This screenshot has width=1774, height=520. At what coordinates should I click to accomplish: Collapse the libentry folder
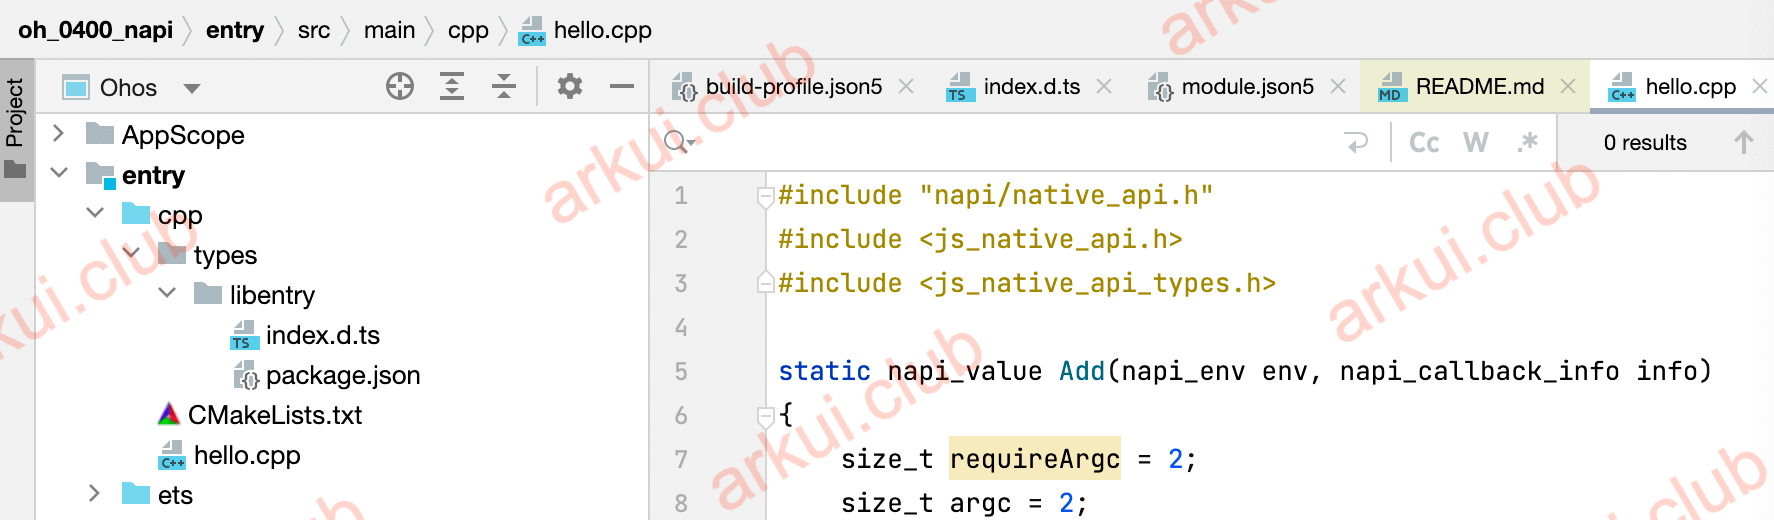(x=167, y=293)
